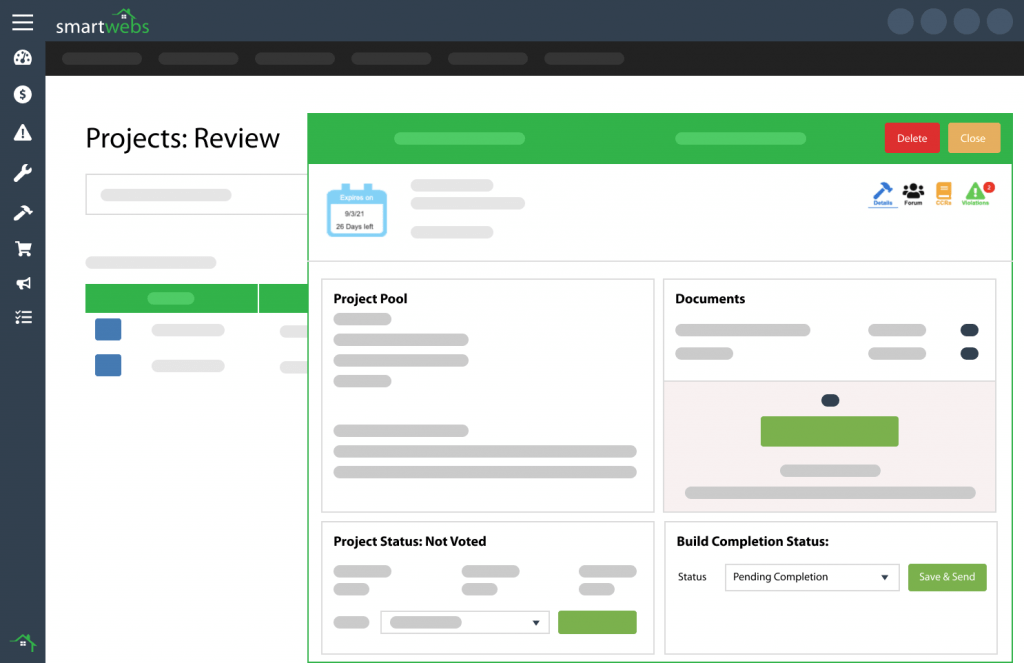Open the hamburger menu
1024x663 pixels.
[22, 22]
